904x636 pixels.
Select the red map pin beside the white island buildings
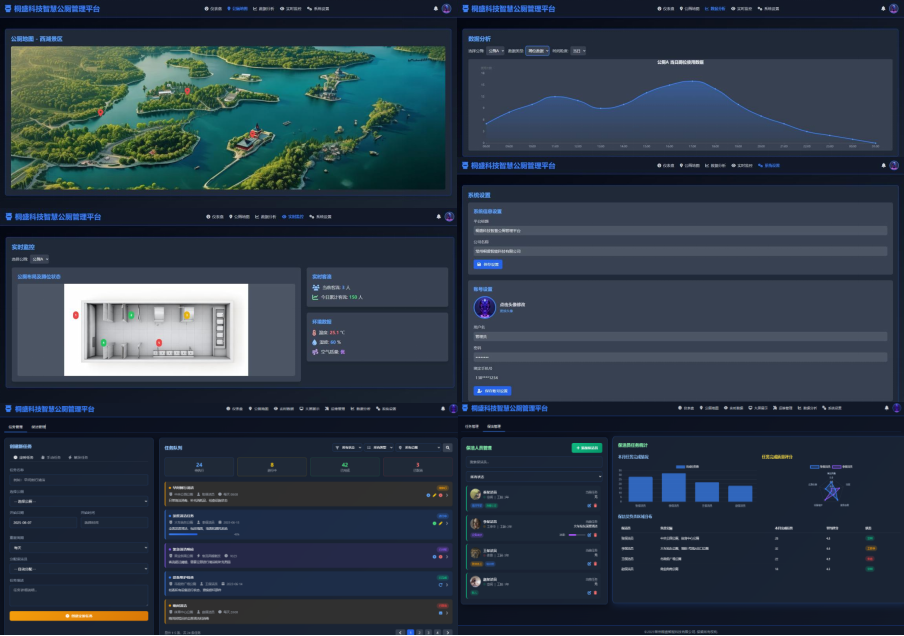click(x=187, y=91)
